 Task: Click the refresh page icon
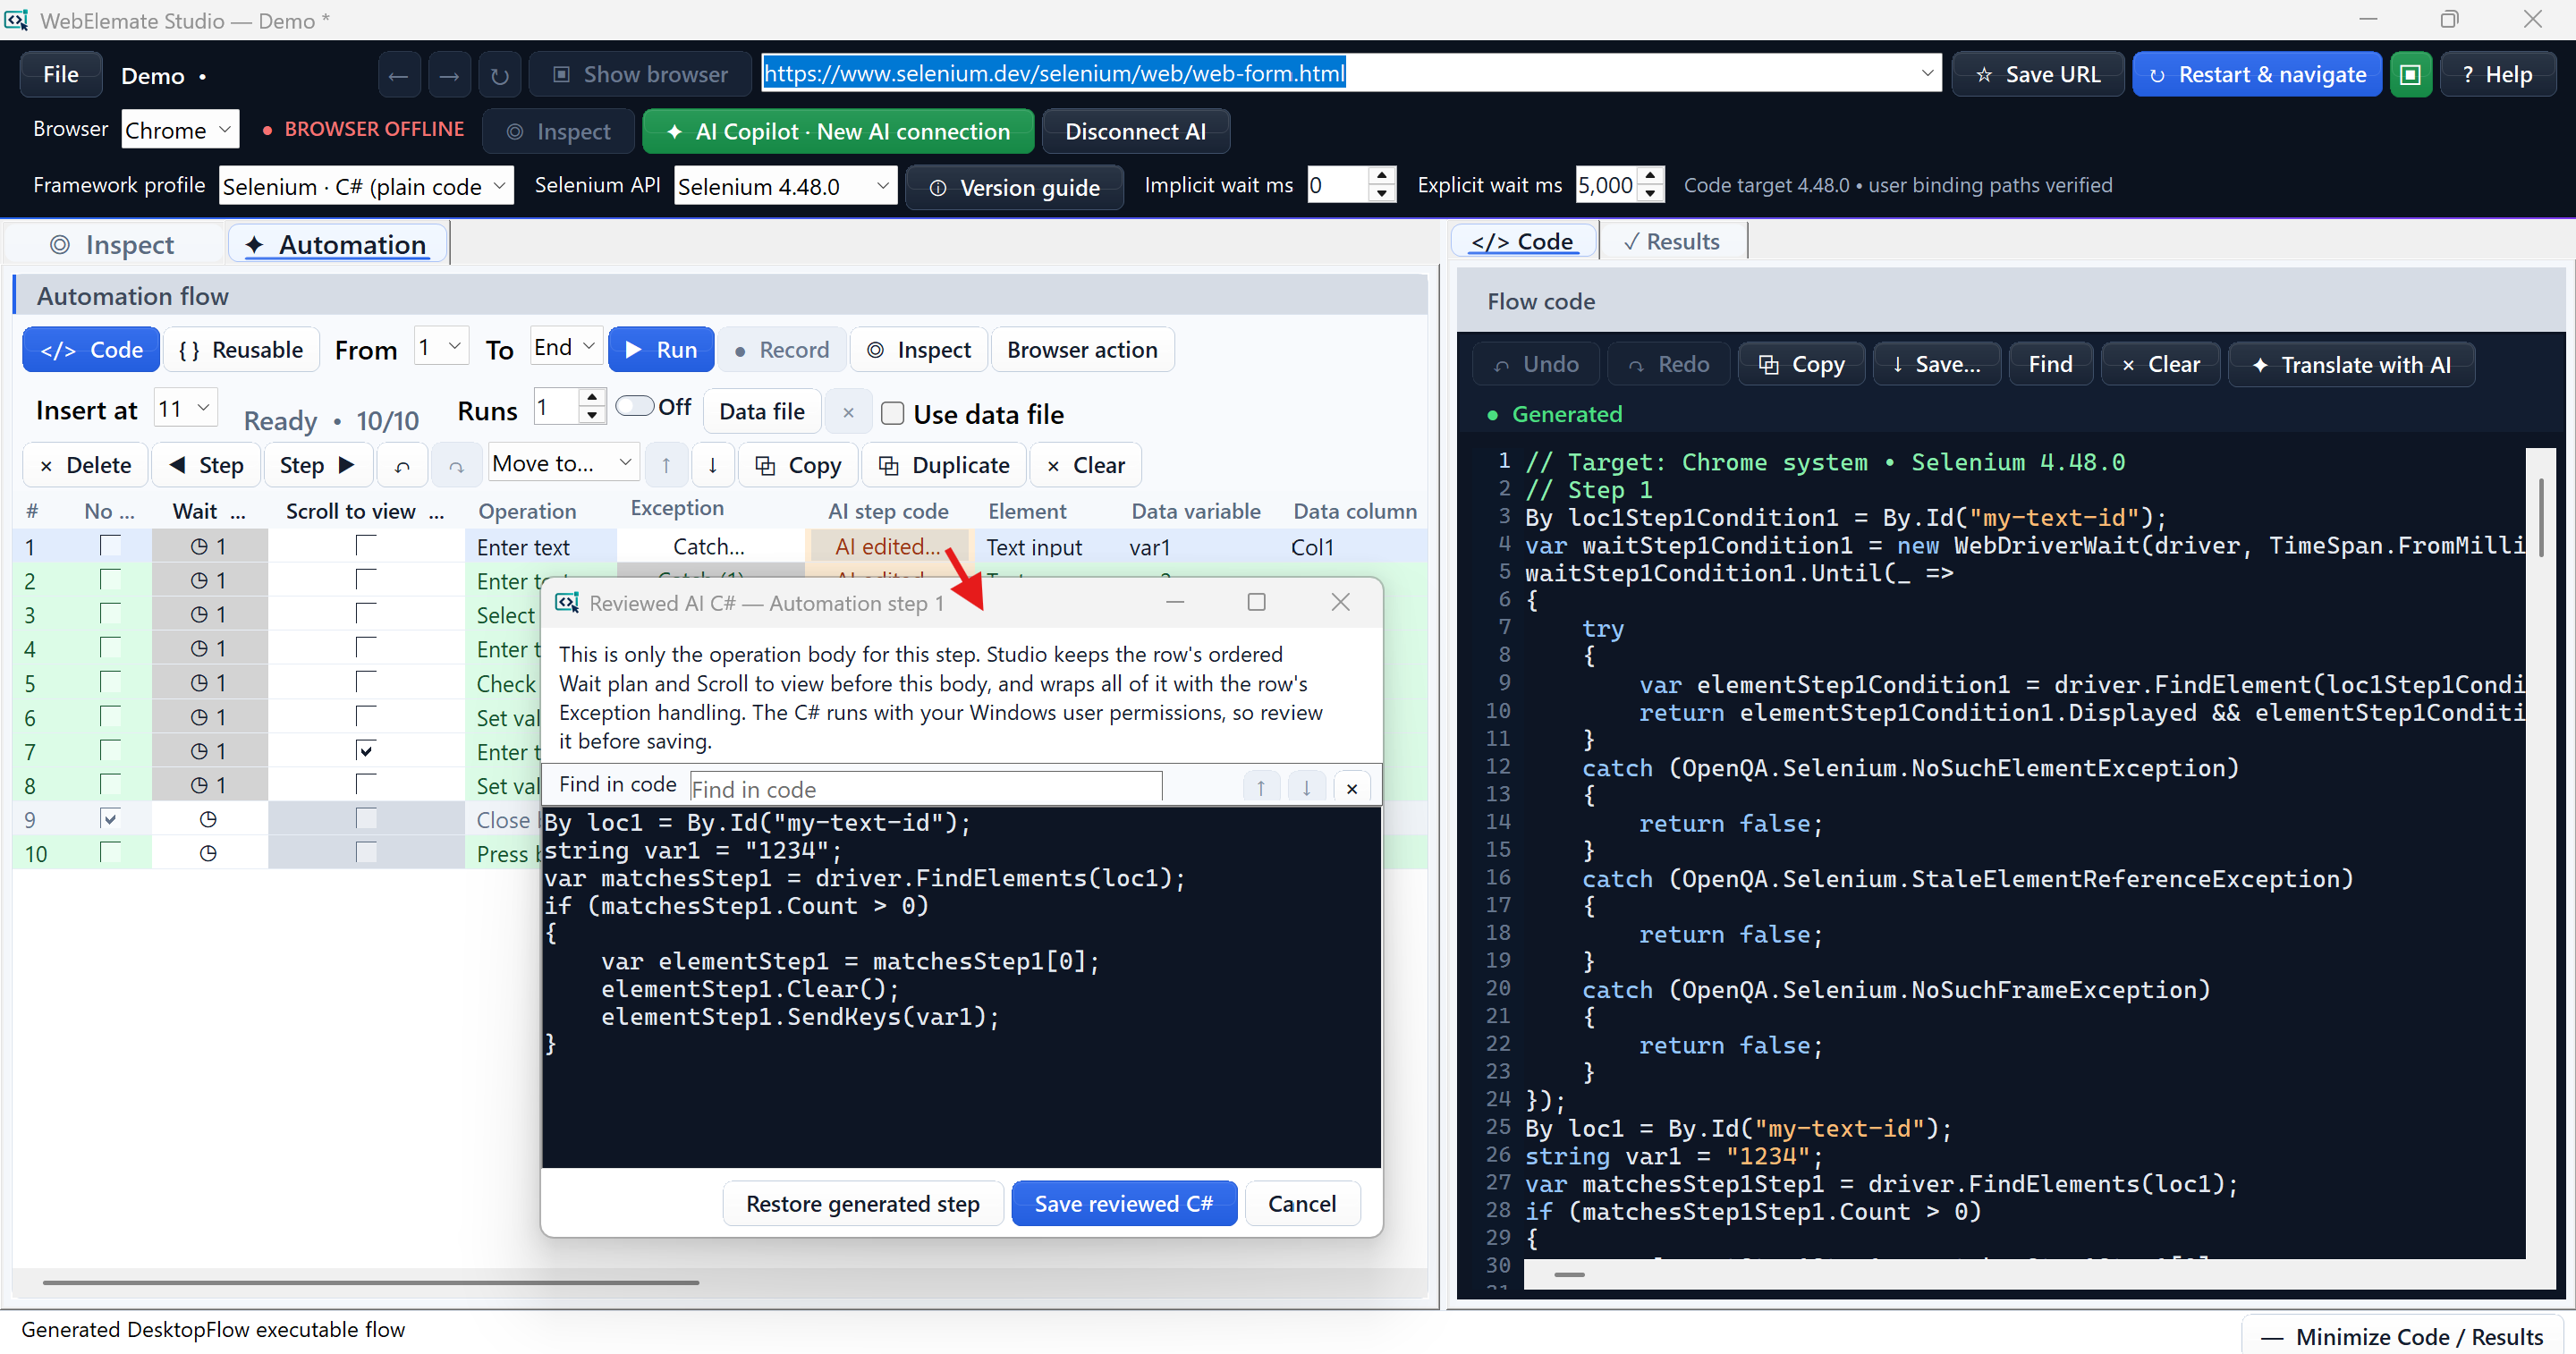500,75
